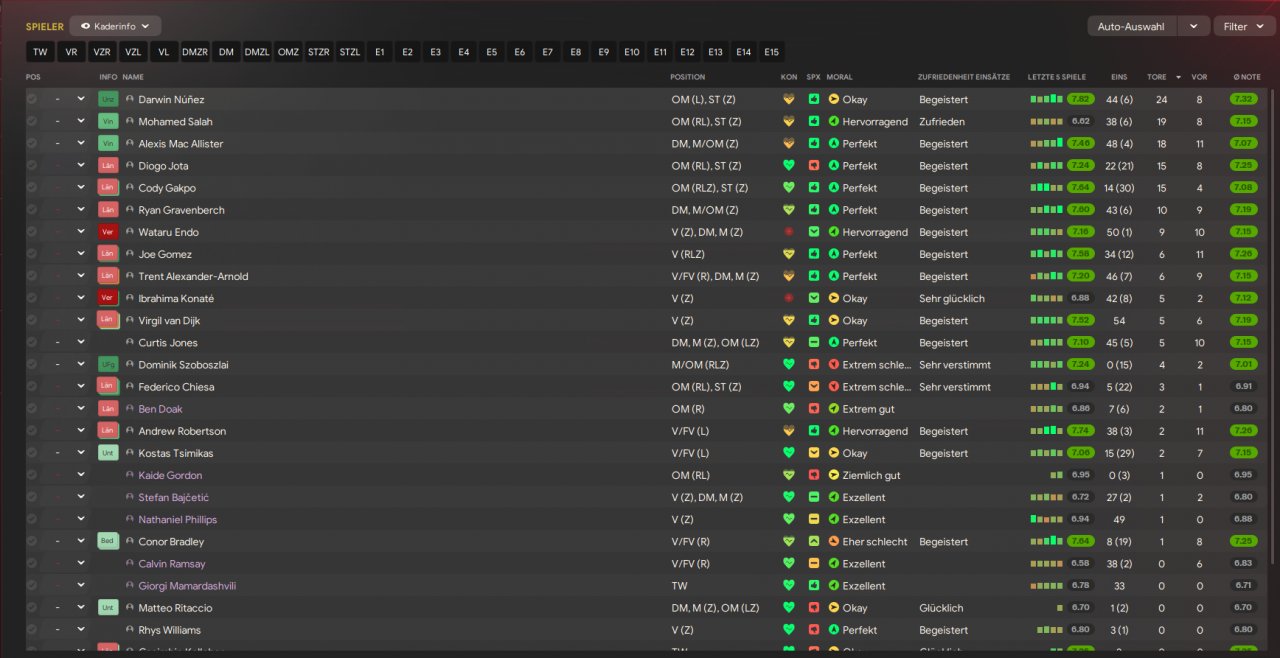1280x658 pixels.
Task: Open the Kaderinfo view dropdown
Action: (115, 26)
